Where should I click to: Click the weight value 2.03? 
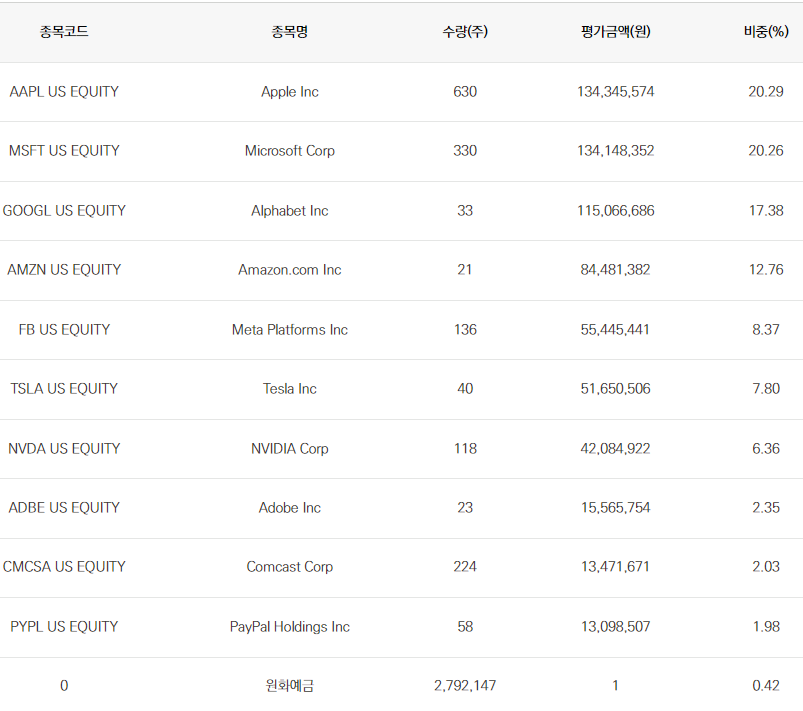click(x=766, y=566)
